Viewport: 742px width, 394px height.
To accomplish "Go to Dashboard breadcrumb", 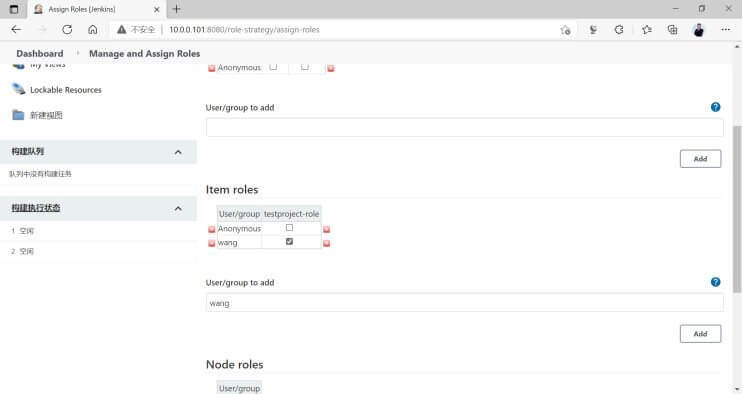I will (x=40, y=53).
